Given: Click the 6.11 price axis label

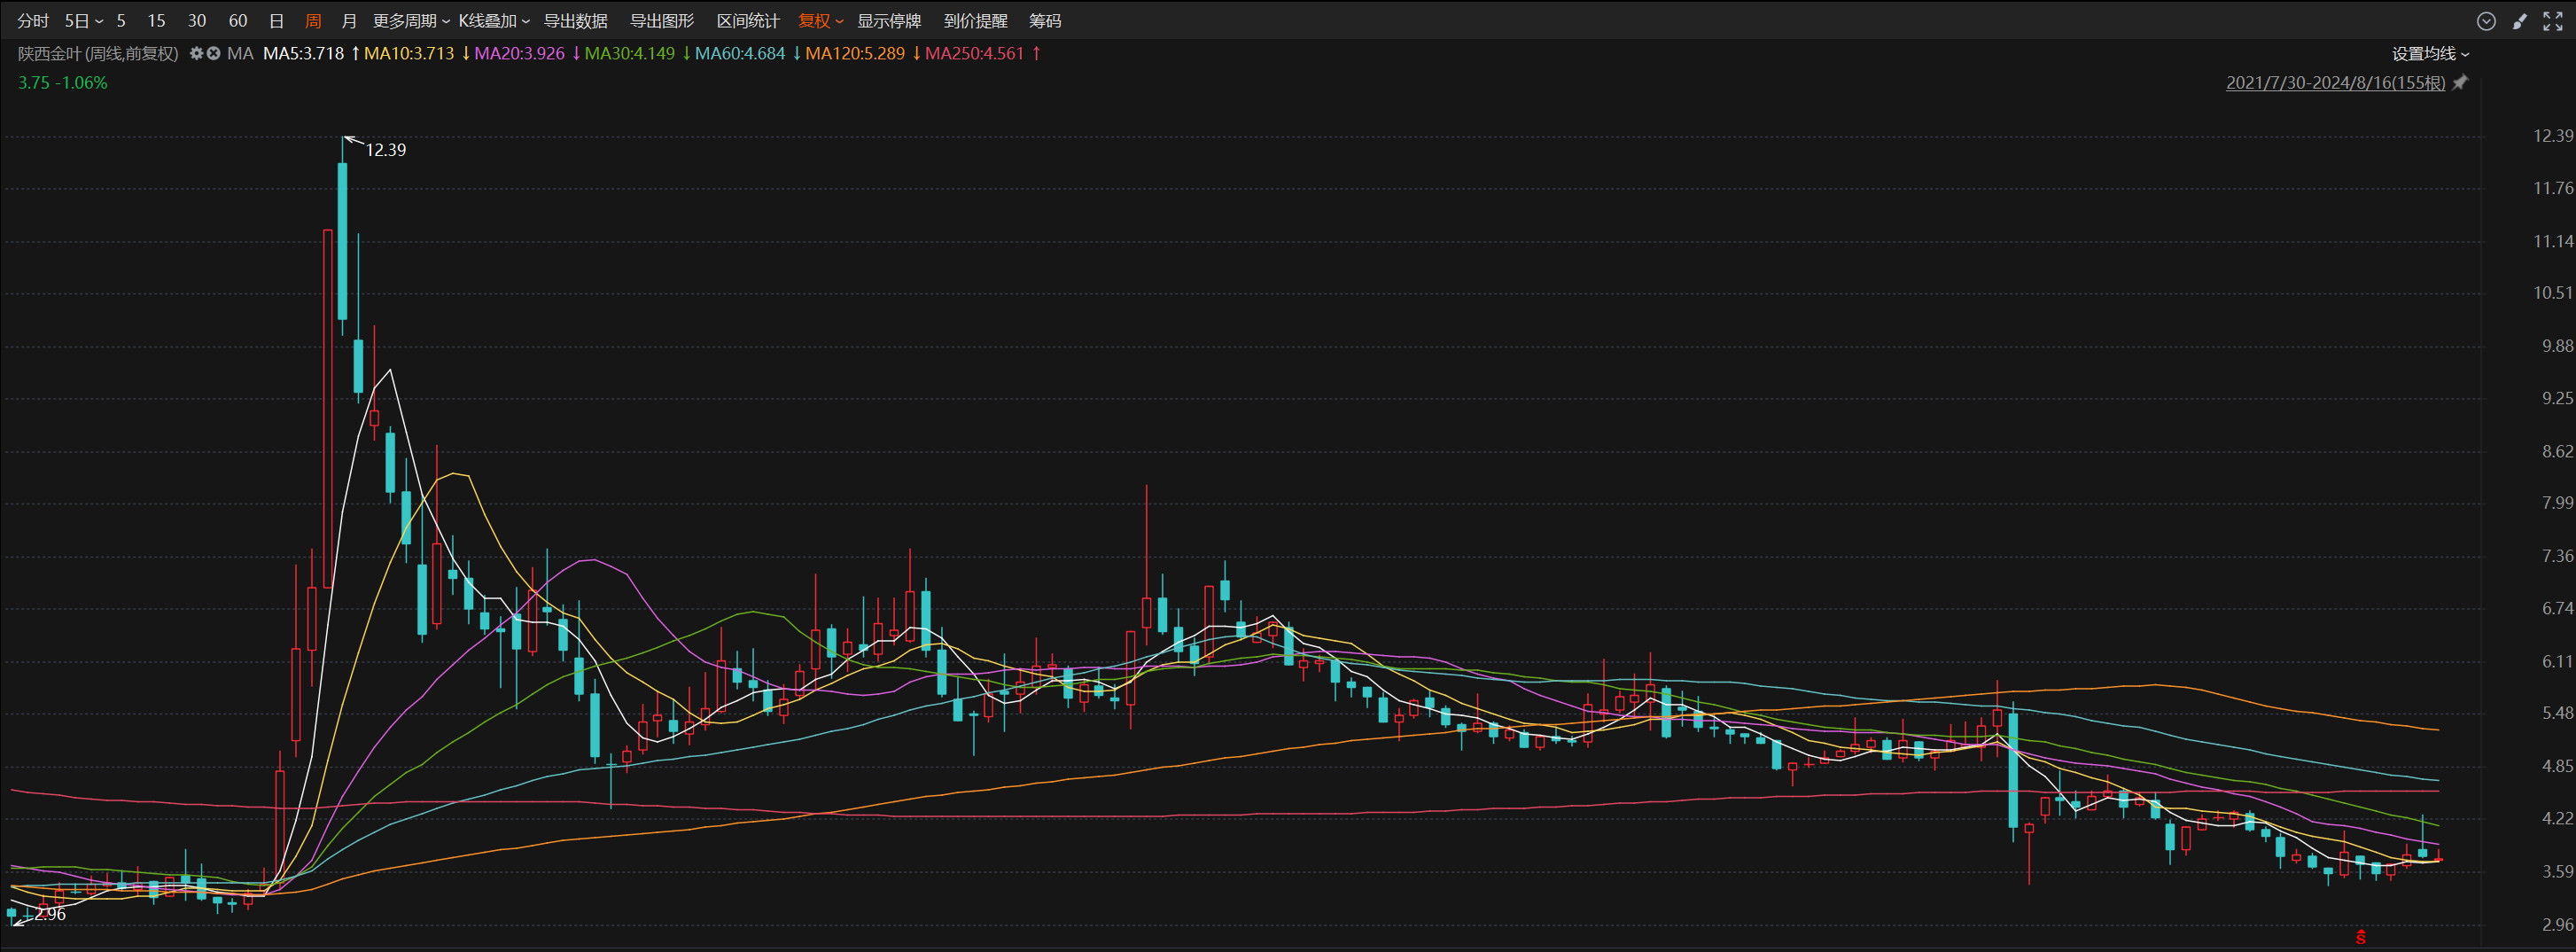Looking at the screenshot, I should 2558,661.
